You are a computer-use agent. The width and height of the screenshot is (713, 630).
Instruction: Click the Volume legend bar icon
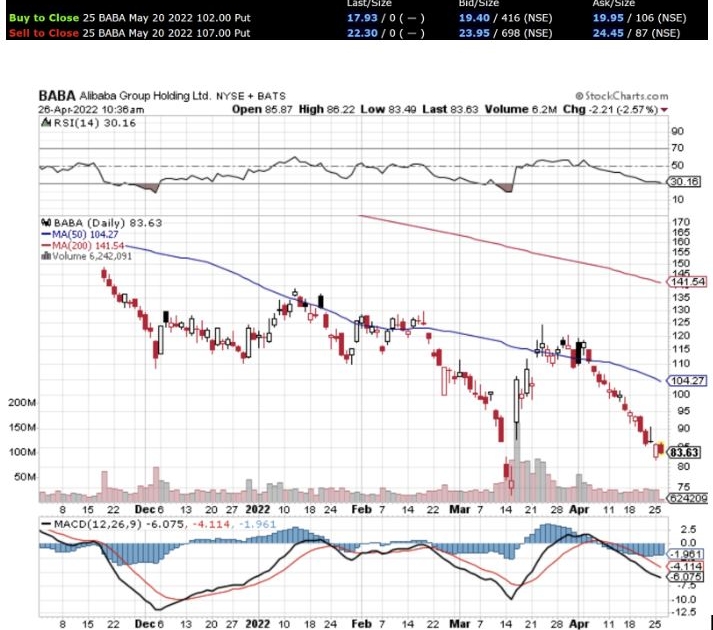pos(42,255)
